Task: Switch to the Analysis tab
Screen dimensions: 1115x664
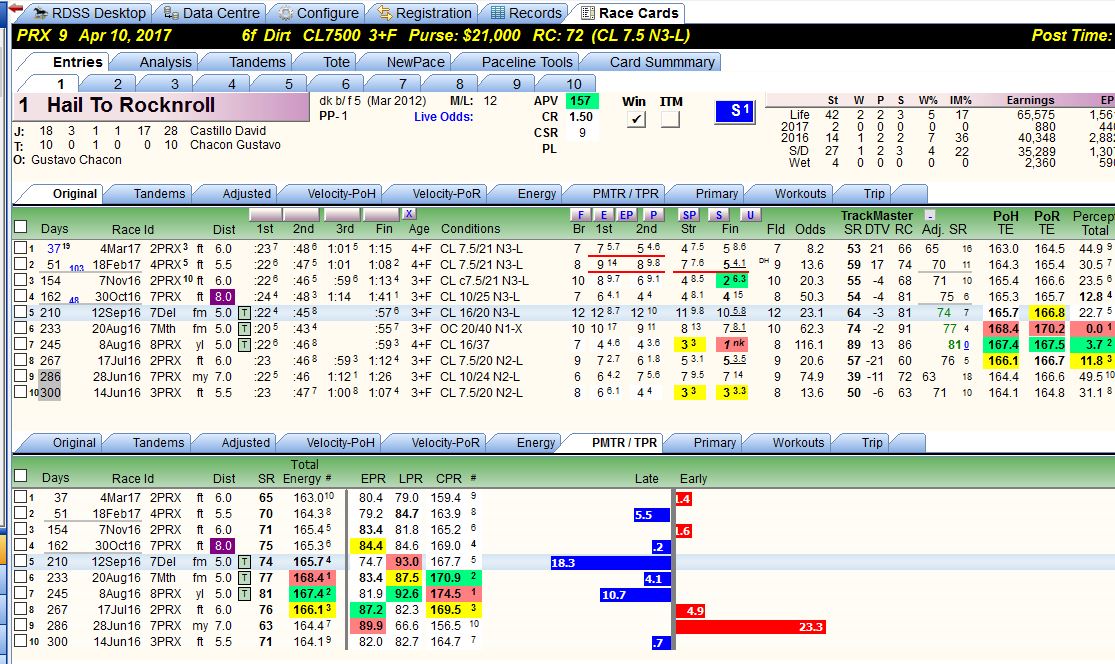Action: [x=165, y=62]
